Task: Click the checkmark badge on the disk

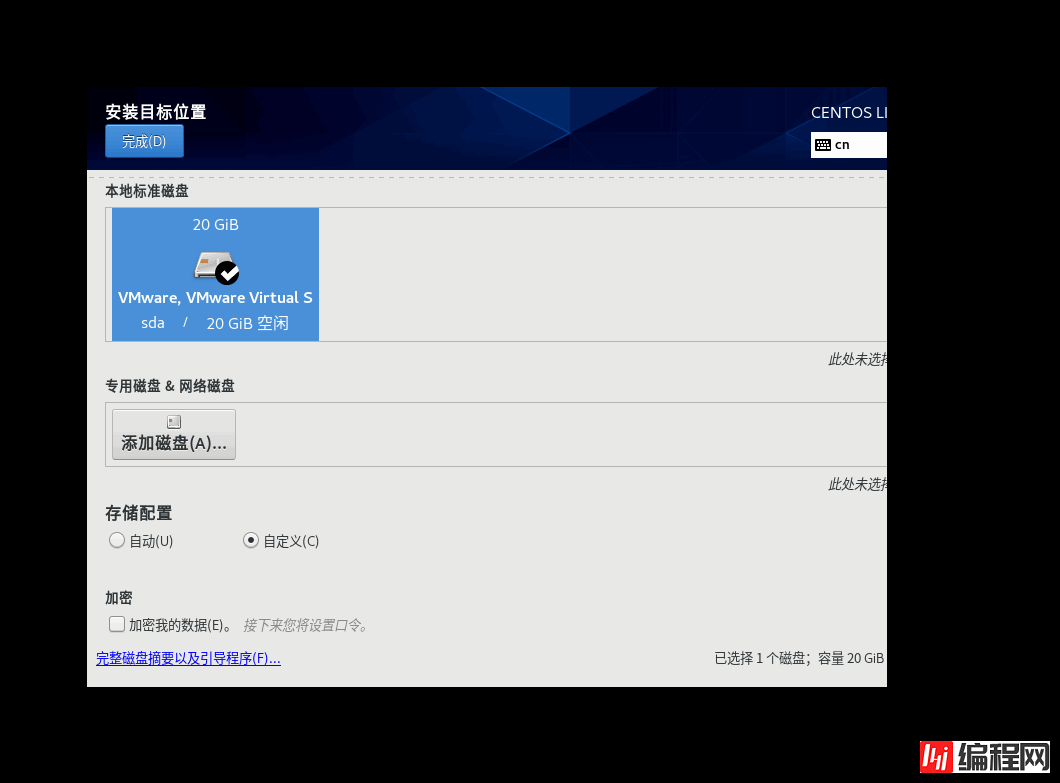Action: [x=228, y=272]
